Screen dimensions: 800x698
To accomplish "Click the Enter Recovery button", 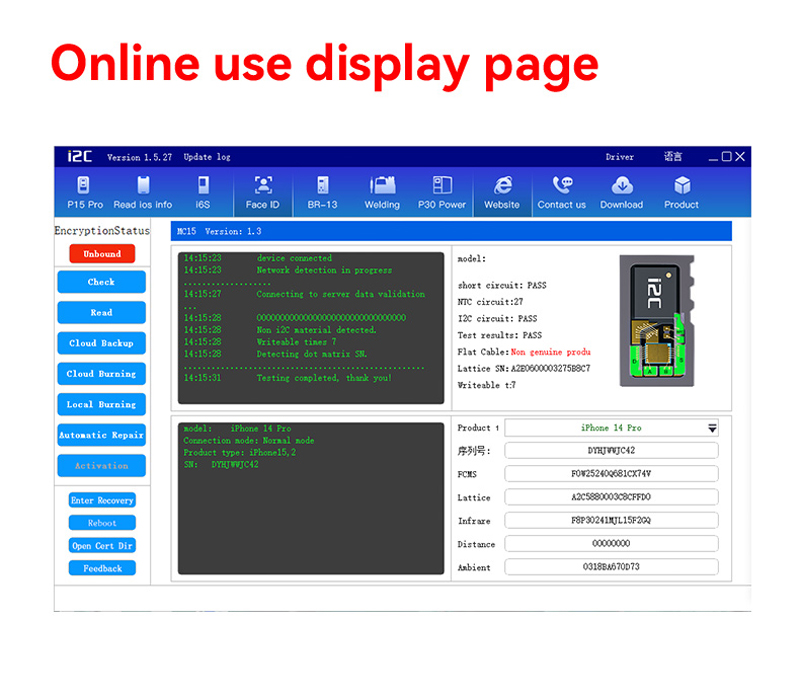I will [x=102, y=500].
